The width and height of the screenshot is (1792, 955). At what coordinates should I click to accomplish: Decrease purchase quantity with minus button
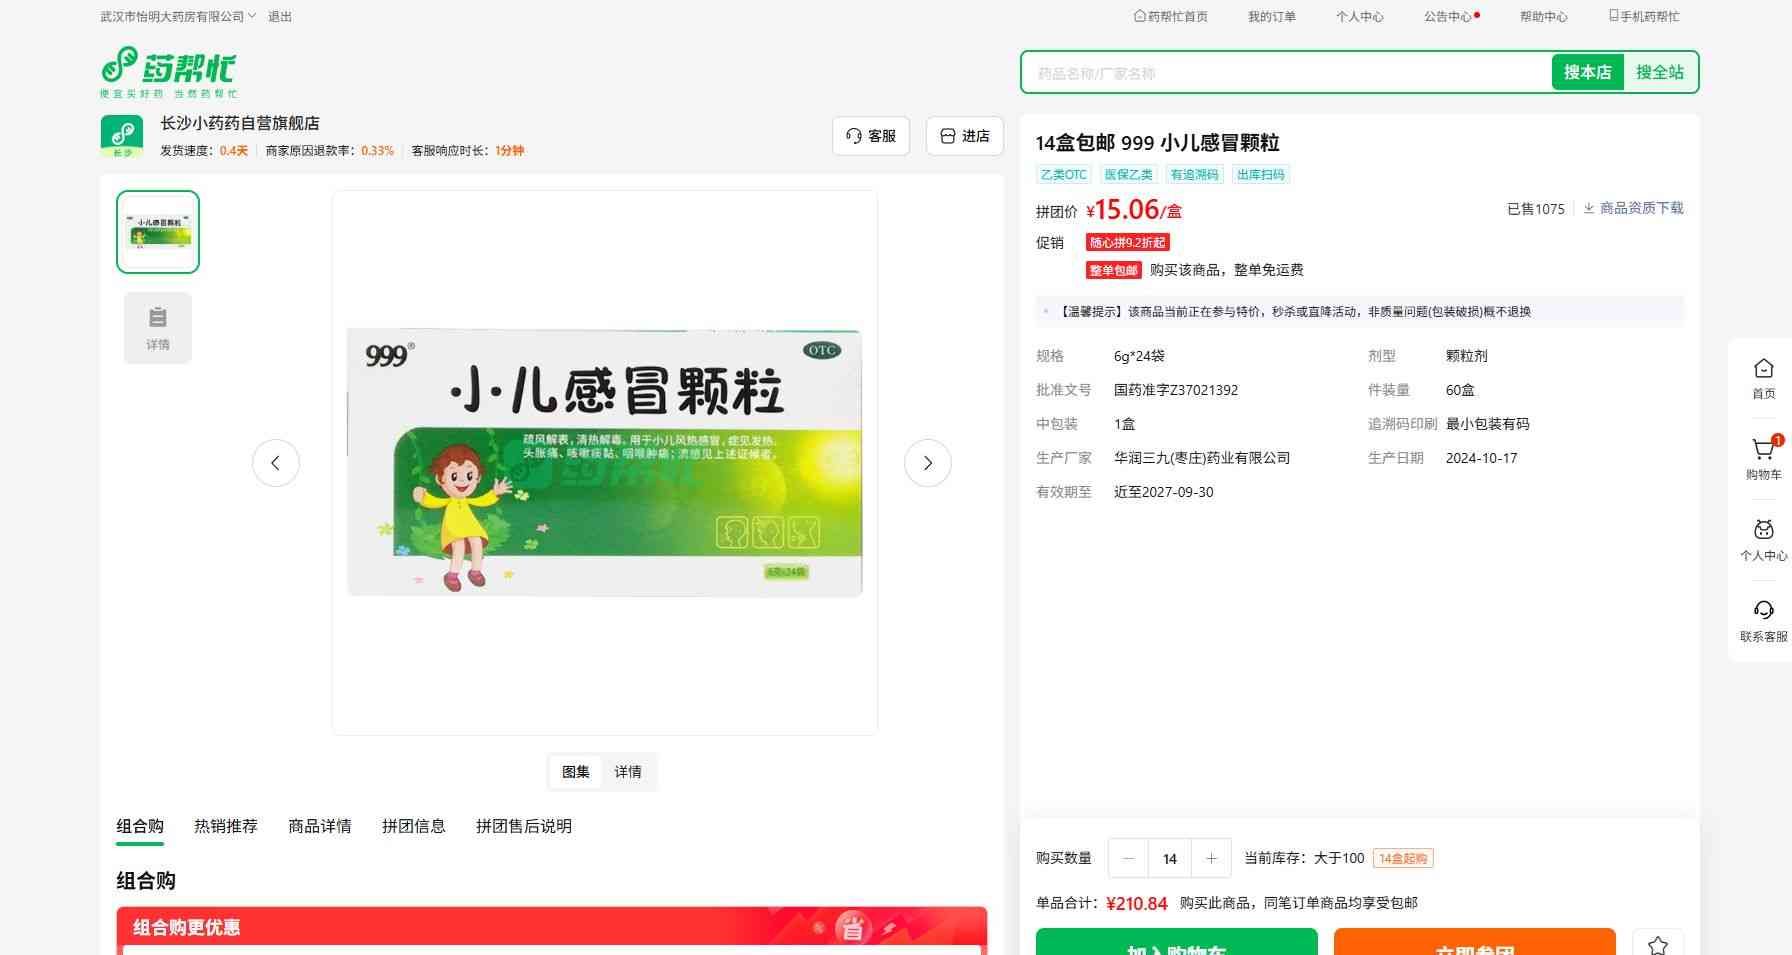1129,858
